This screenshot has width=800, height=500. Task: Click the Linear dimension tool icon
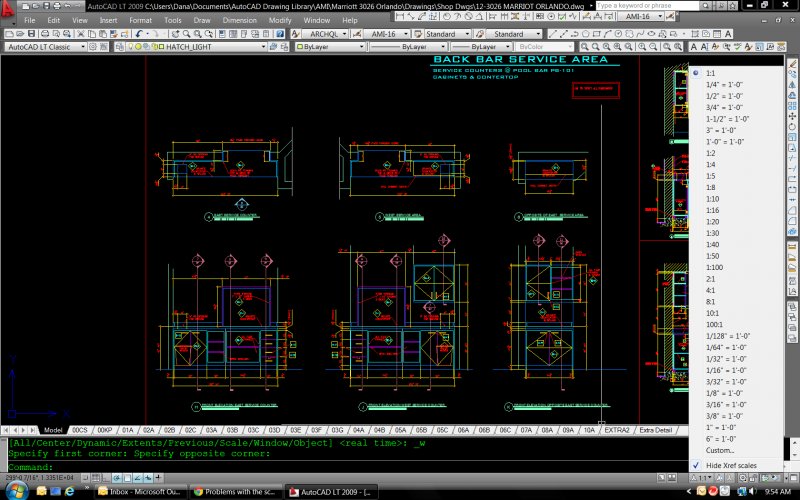pyautogui.click(x=399, y=16)
